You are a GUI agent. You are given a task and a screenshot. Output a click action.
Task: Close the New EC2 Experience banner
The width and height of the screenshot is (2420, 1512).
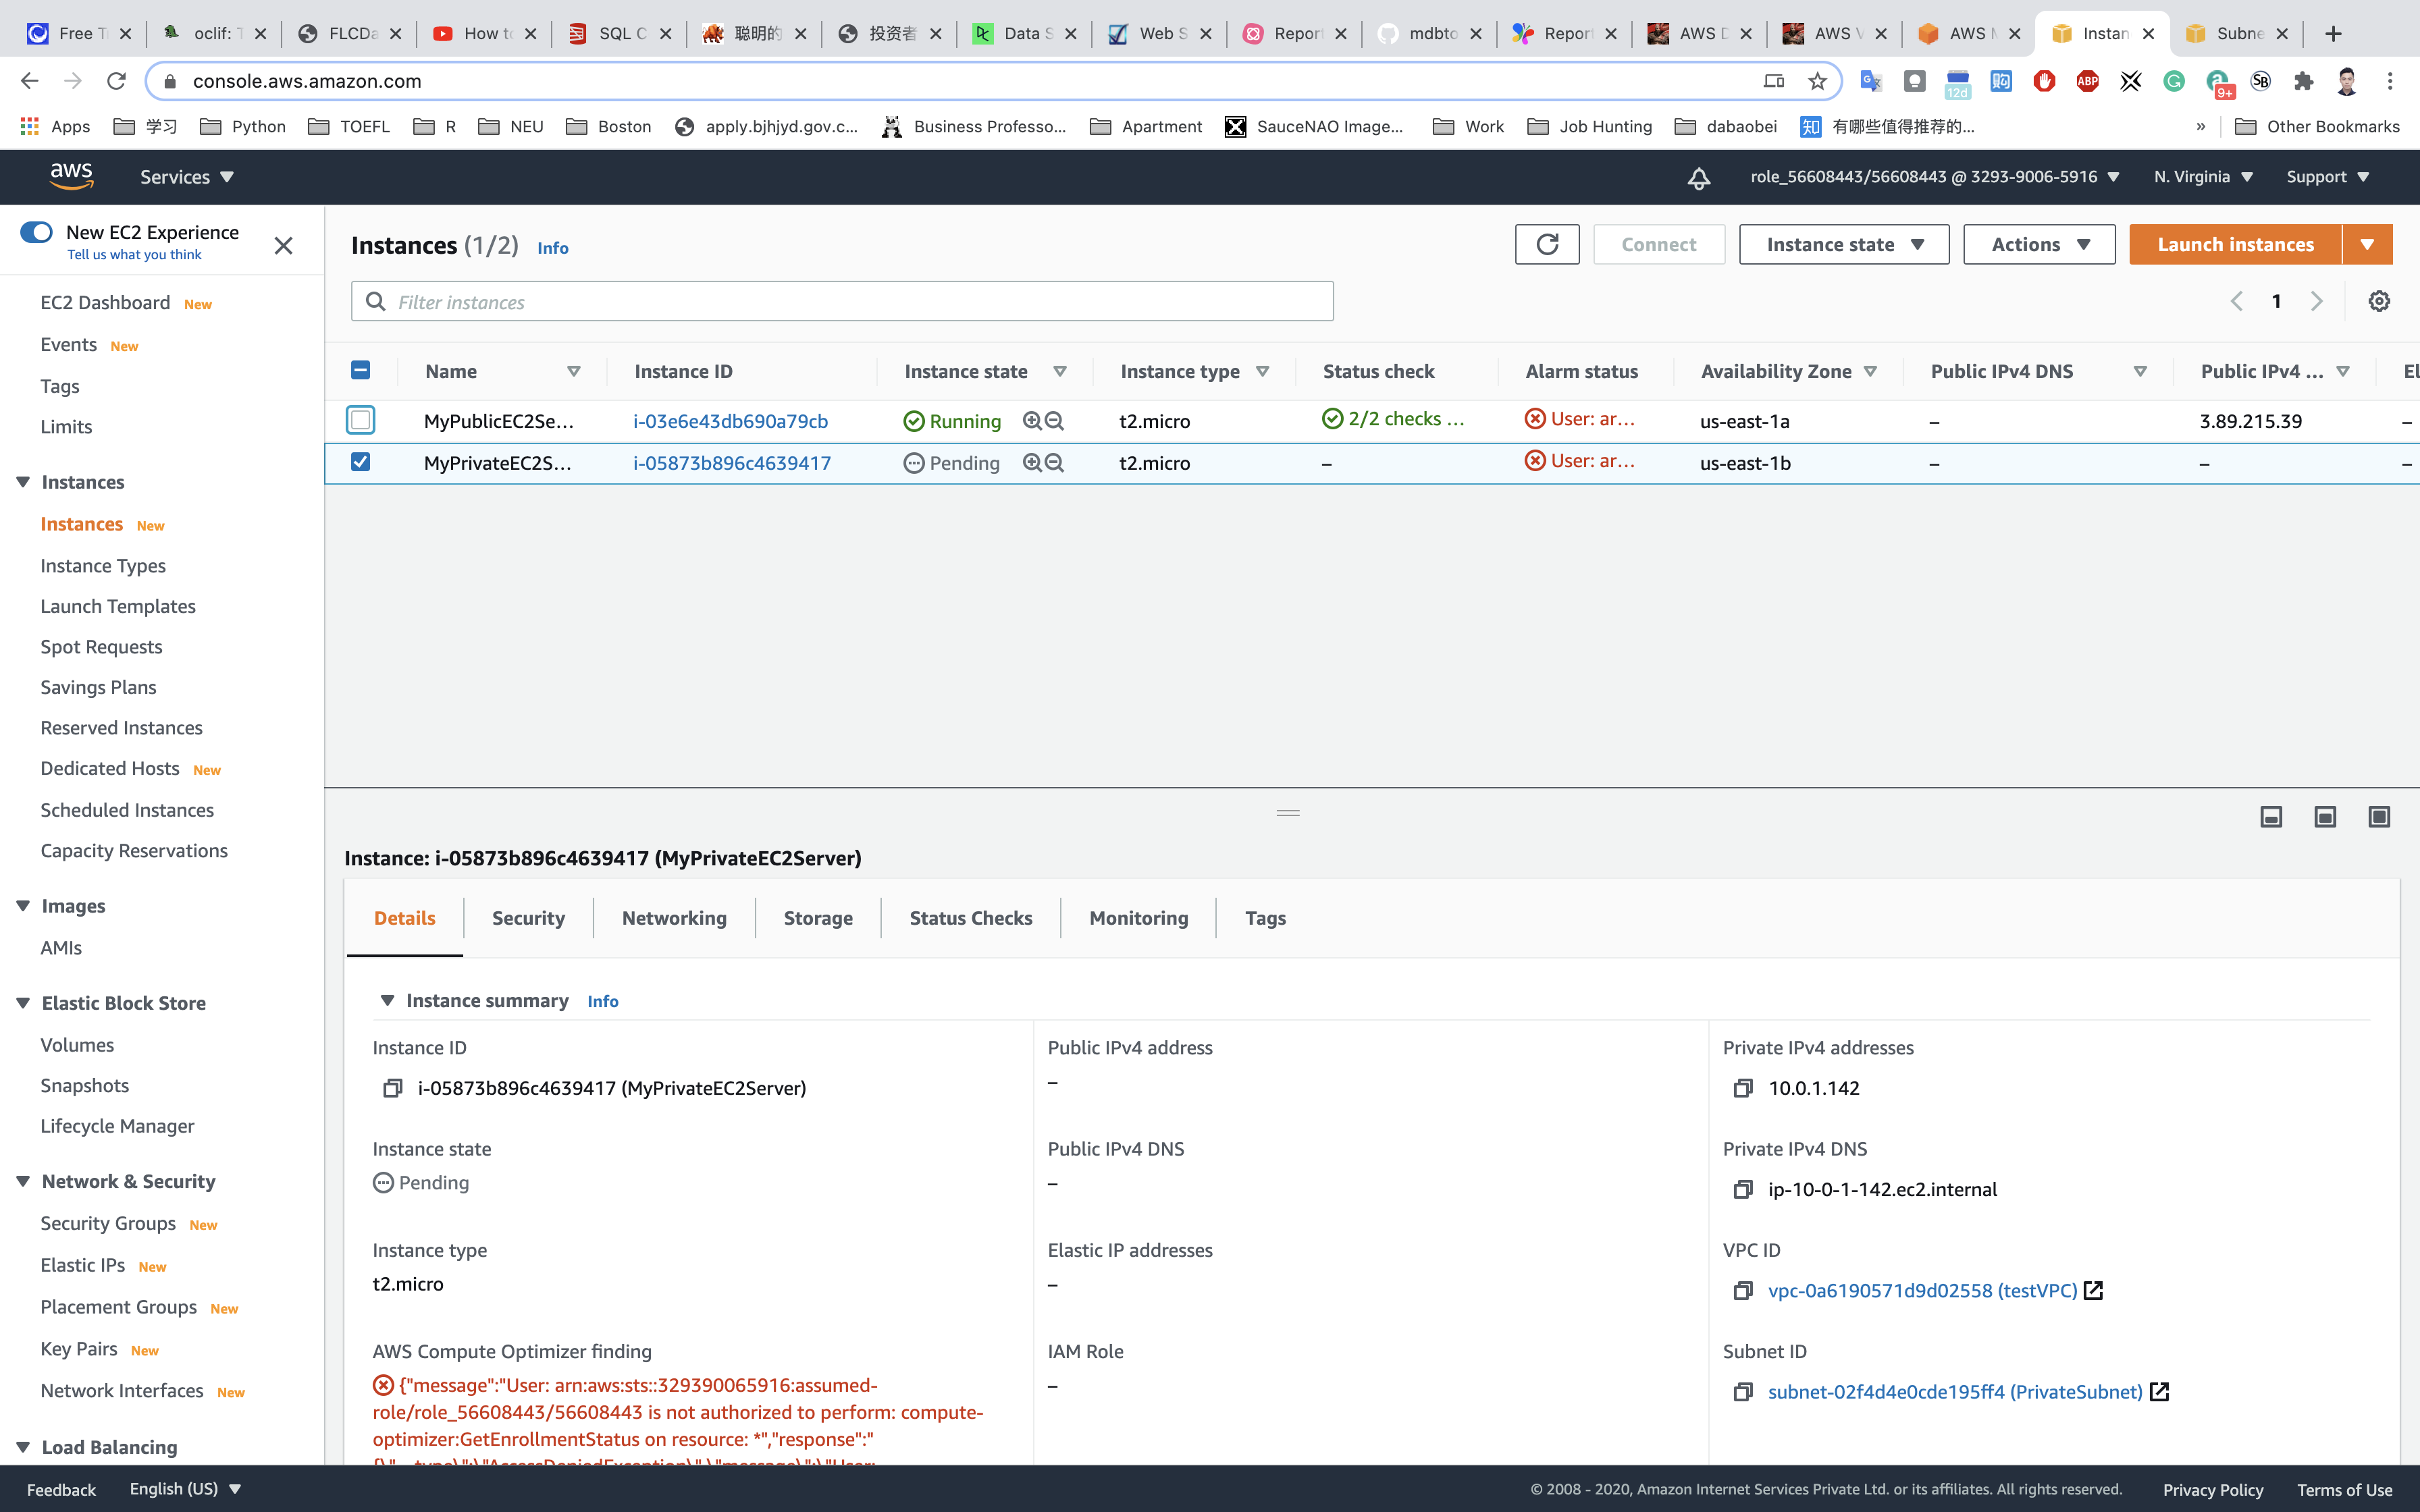283,245
